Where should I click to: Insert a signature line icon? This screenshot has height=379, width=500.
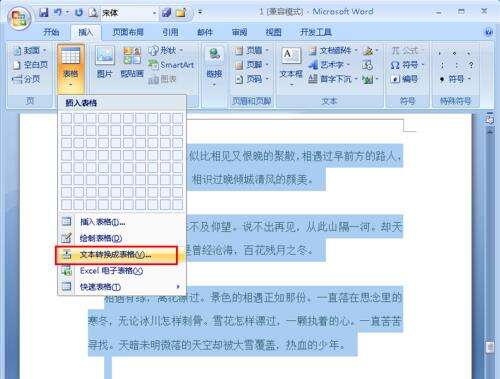[370, 50]
